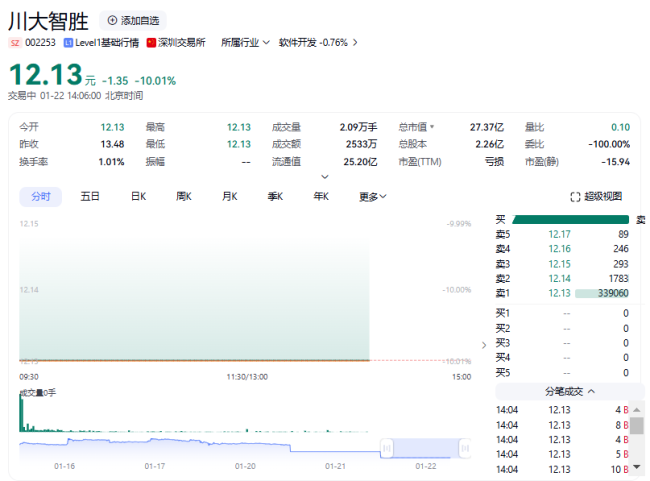
Task: Click the 卖2 price 12.14 row
Action: 562,279
